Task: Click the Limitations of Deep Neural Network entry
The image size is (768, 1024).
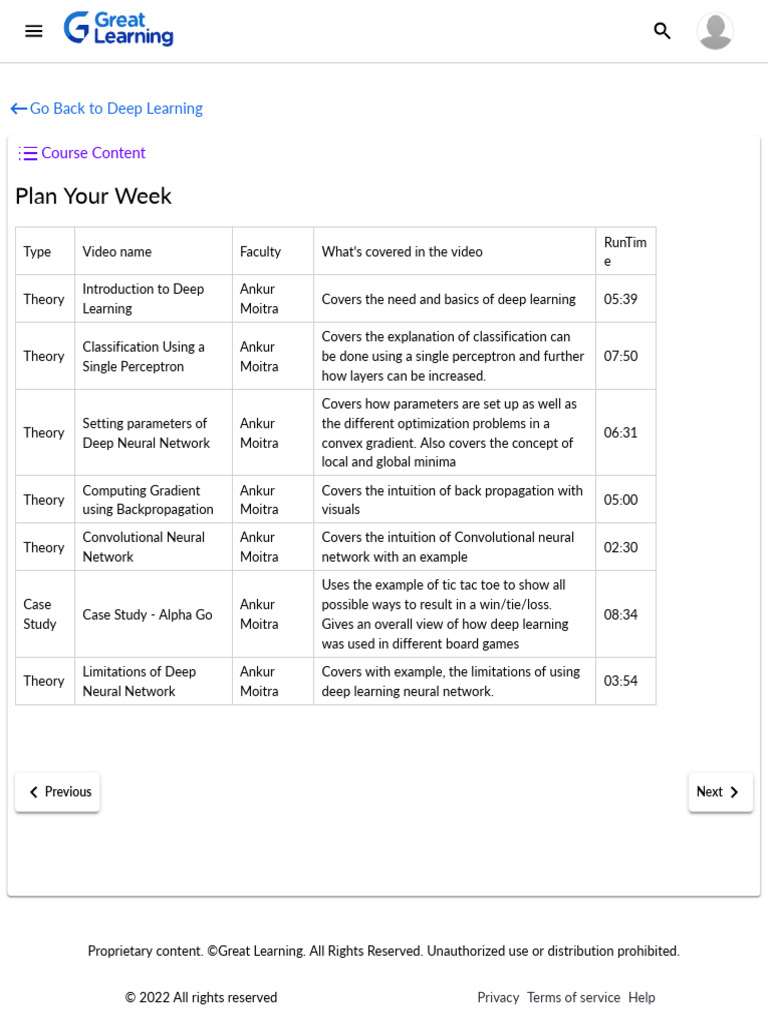Action: tap(139, 681)
